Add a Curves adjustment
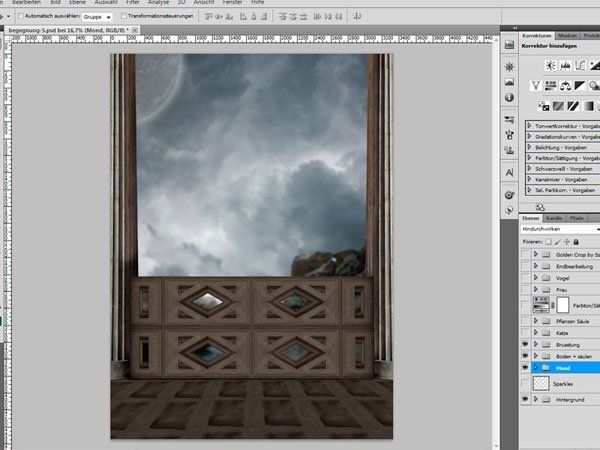Screen dimensions: 600x450 coord(580,65)
